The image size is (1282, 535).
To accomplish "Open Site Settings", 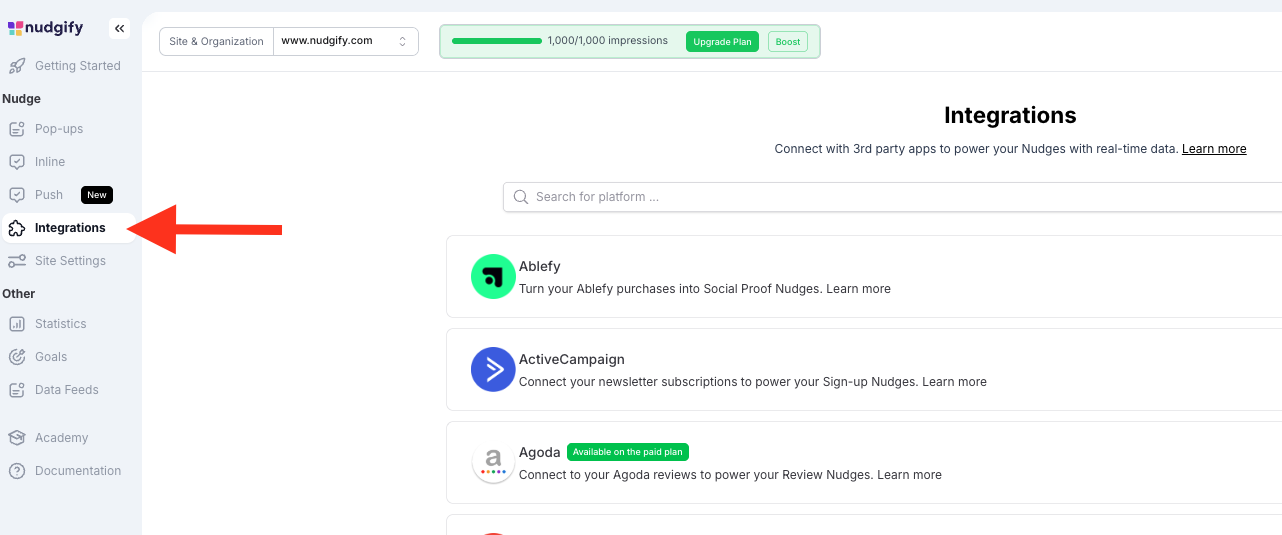I will tap(68, 261).
